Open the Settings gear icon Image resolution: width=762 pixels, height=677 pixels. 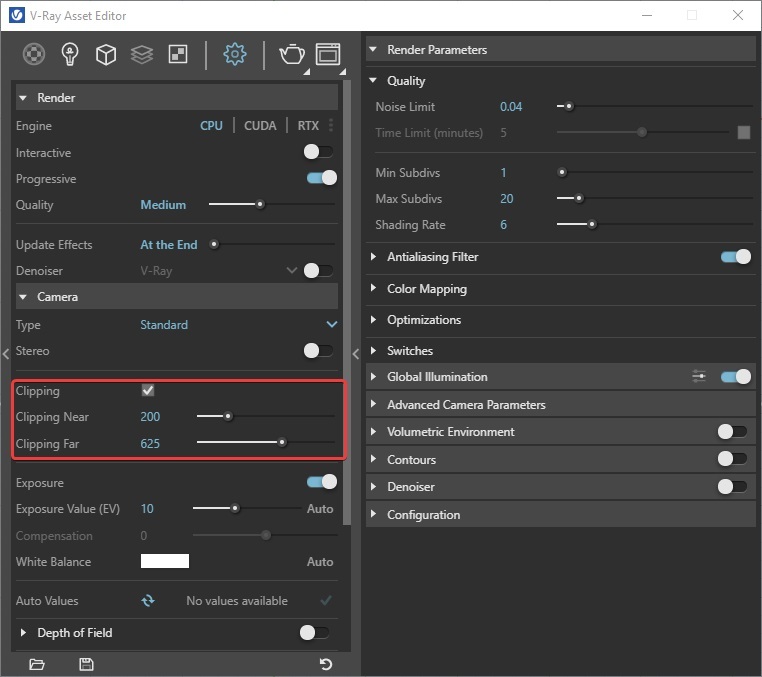point(235,54)
